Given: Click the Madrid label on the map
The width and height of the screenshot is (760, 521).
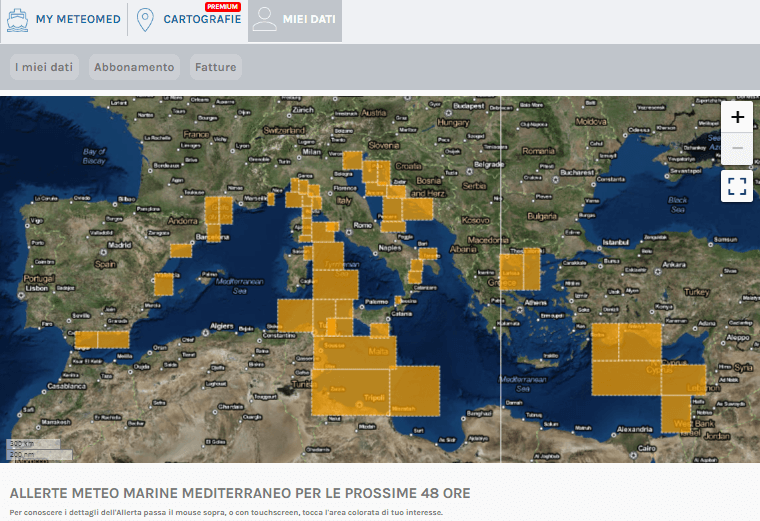Looking at the screenshot, I should pyautogui.click(x=120, y=245).
